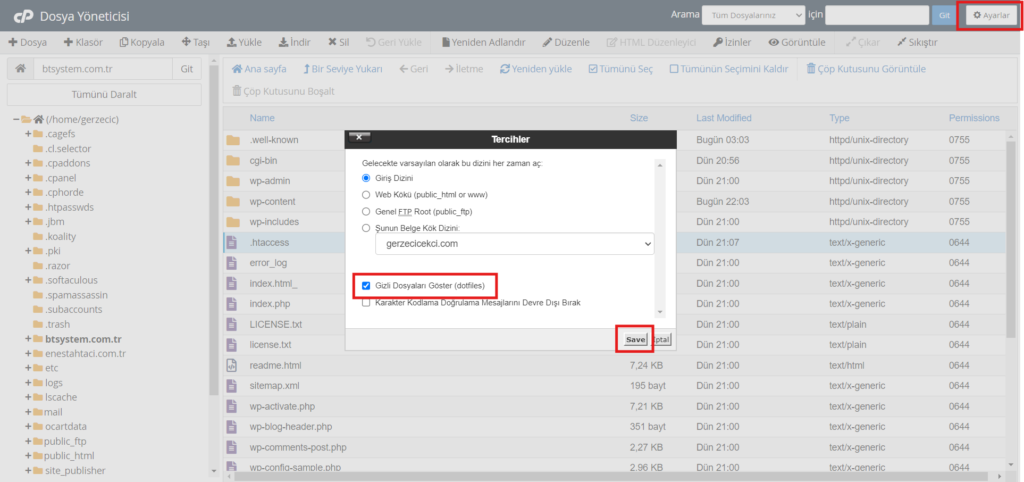Viewport: 1024px width, 482px height.
Task: Click Yeniden Adlandır rename tool
Action: point(484,42)
